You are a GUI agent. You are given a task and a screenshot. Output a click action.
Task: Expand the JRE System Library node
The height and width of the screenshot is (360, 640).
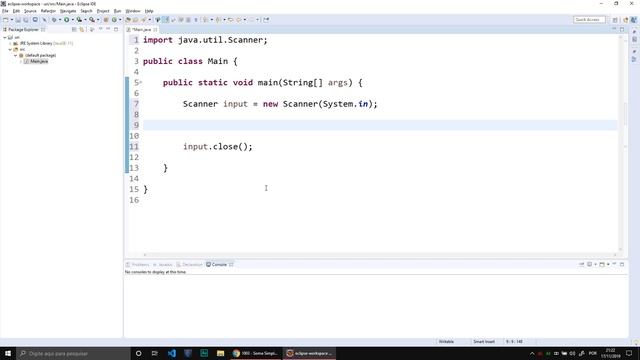click(10, 43)
